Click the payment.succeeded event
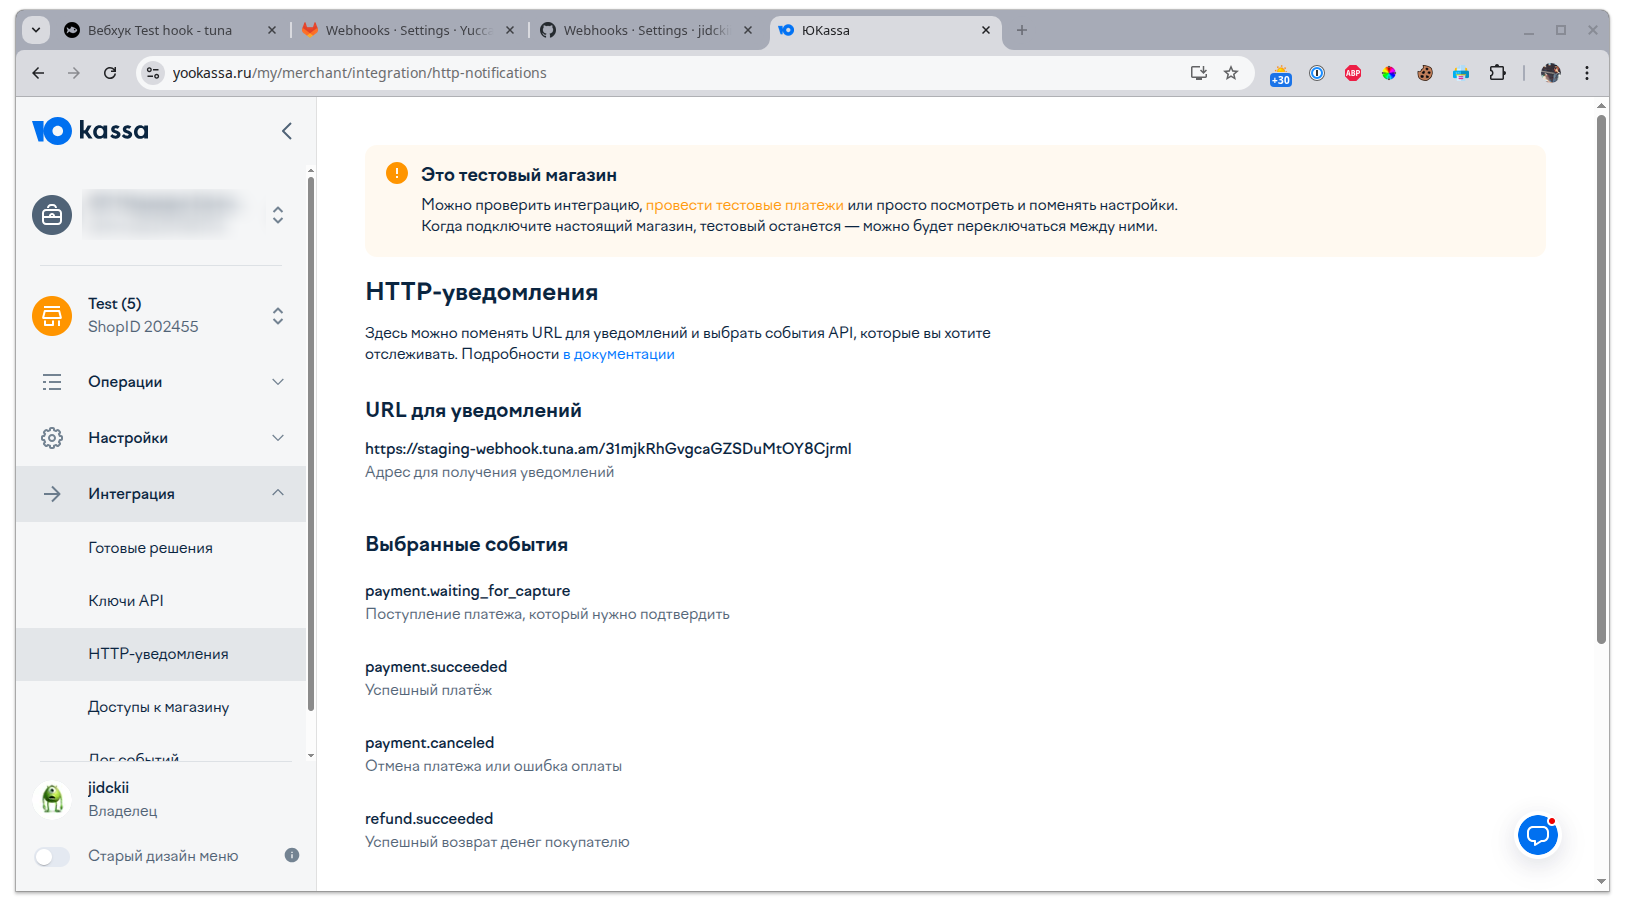 pos(436,667)
